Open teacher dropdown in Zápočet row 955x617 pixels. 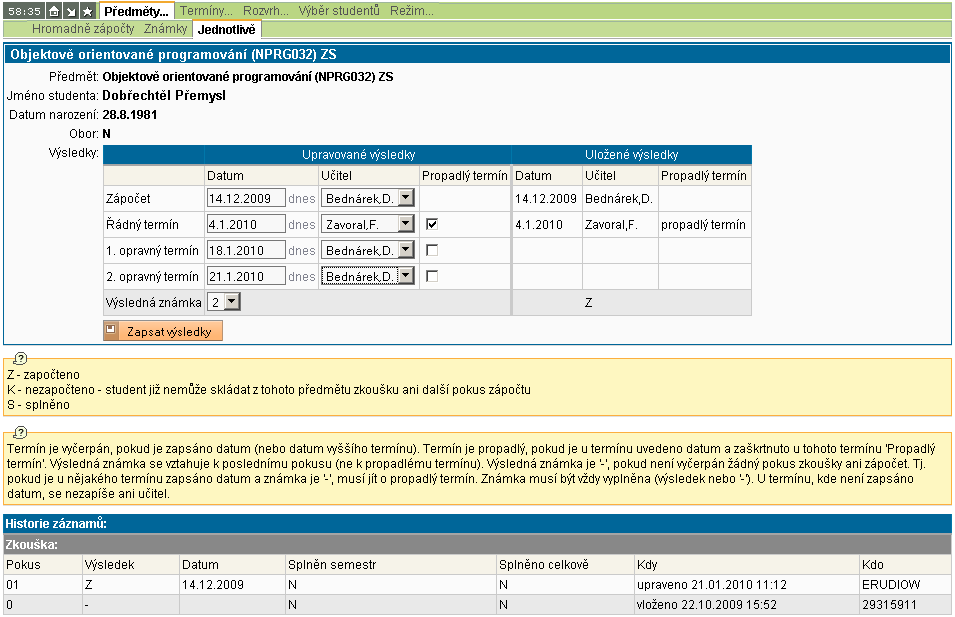[405, 199]
